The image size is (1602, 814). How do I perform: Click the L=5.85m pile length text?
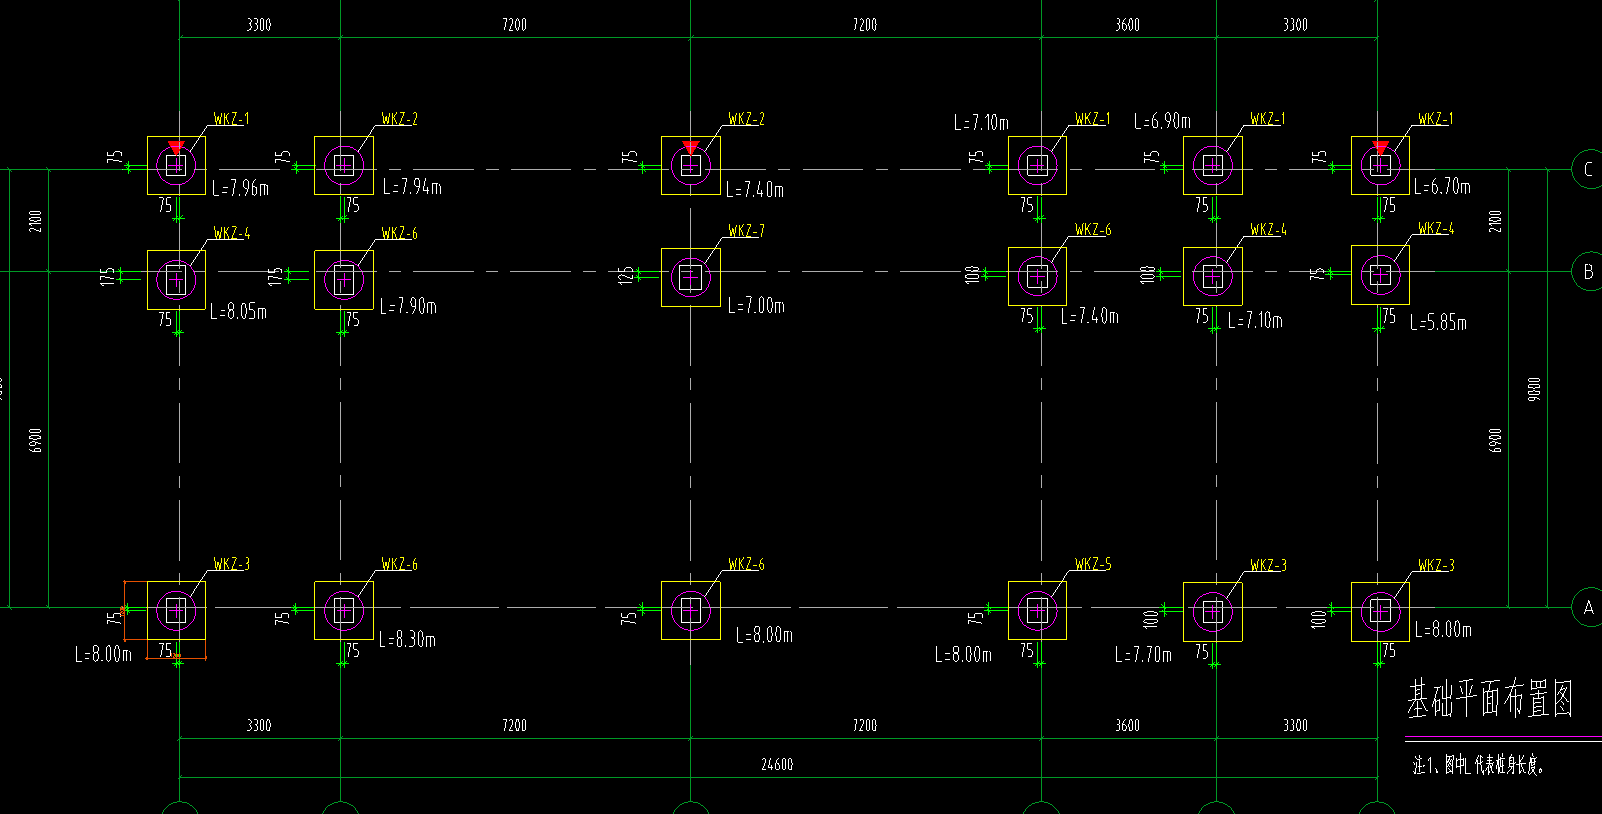1438,323
